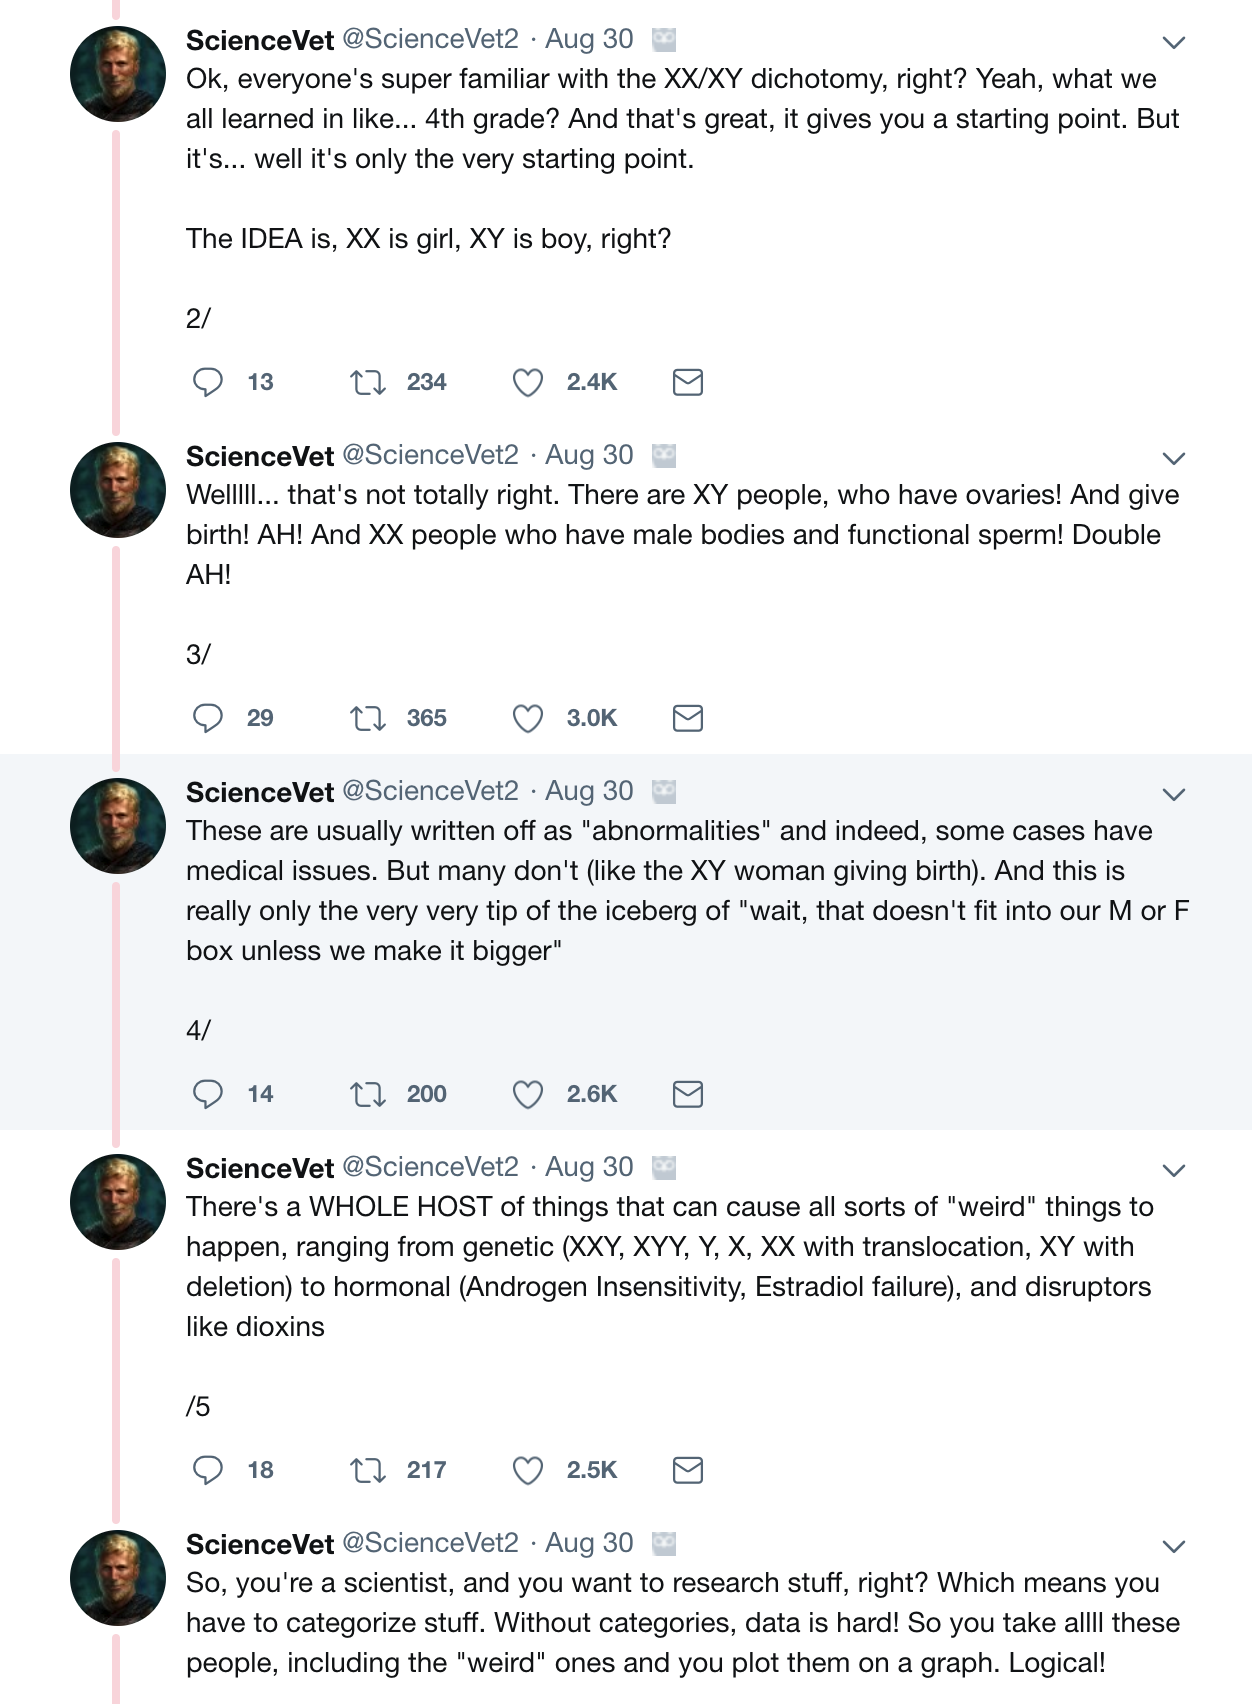This screenshot has height=1704, width=1252.
Task: Open ScienceVet profile from the first tweet's name
Action: pos(260,40)
